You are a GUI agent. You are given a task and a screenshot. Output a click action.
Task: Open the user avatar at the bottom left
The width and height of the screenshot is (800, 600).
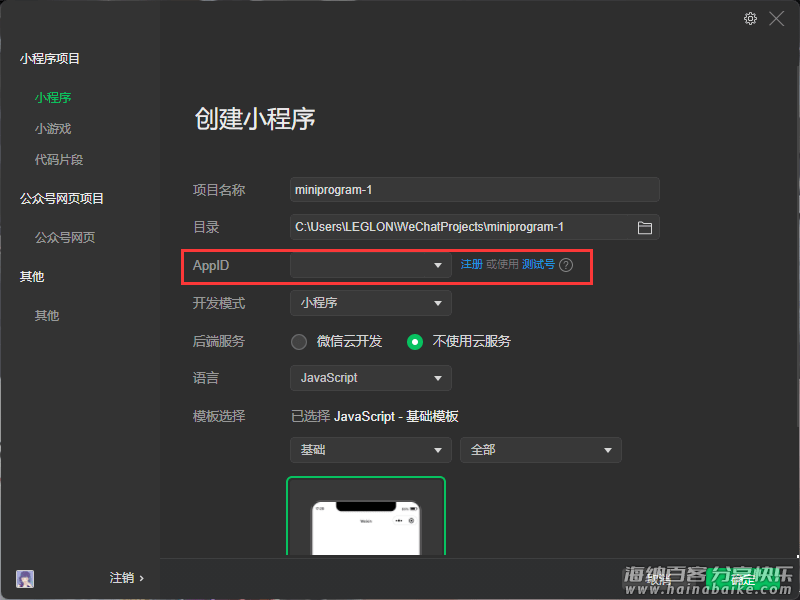coord(24,579)
